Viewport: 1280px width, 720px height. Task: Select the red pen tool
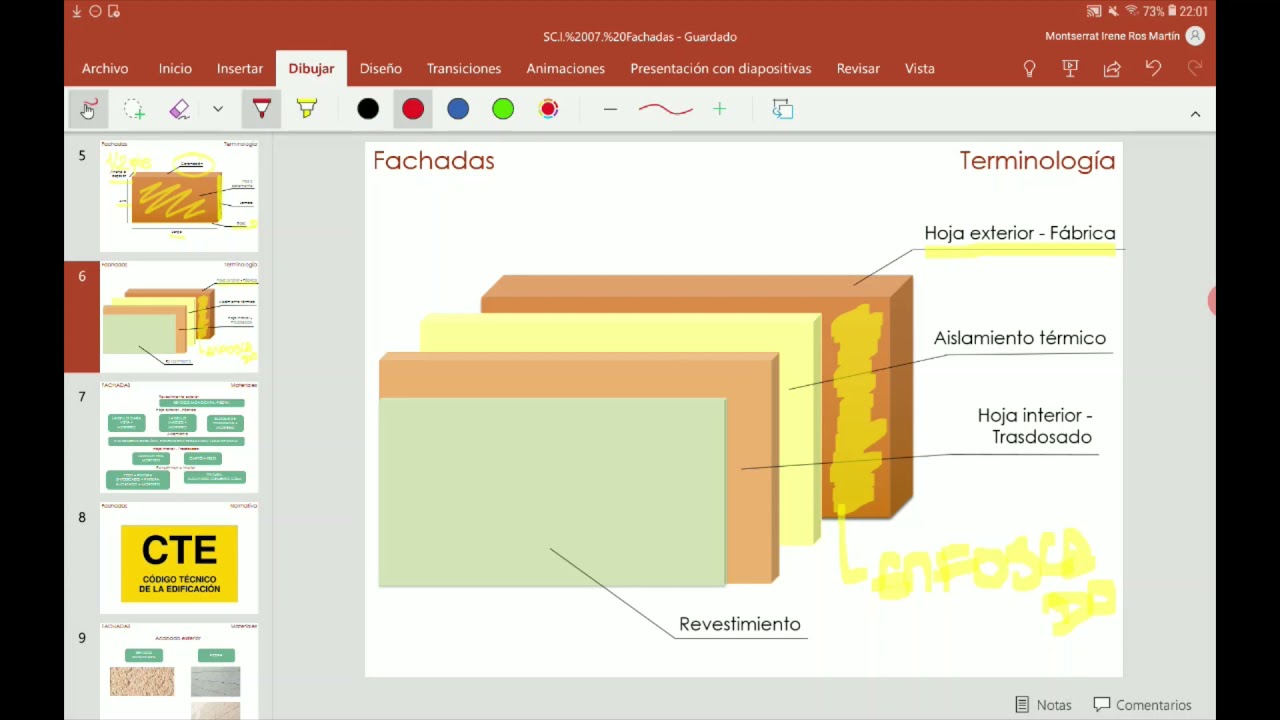coord(261,109)
